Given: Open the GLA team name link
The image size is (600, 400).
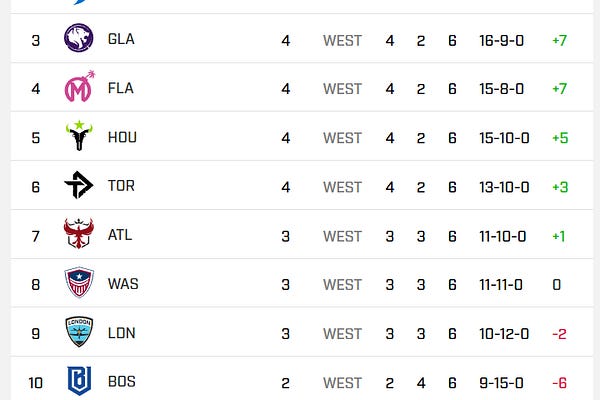Looking at the screenshot, I should click(121, 39).
